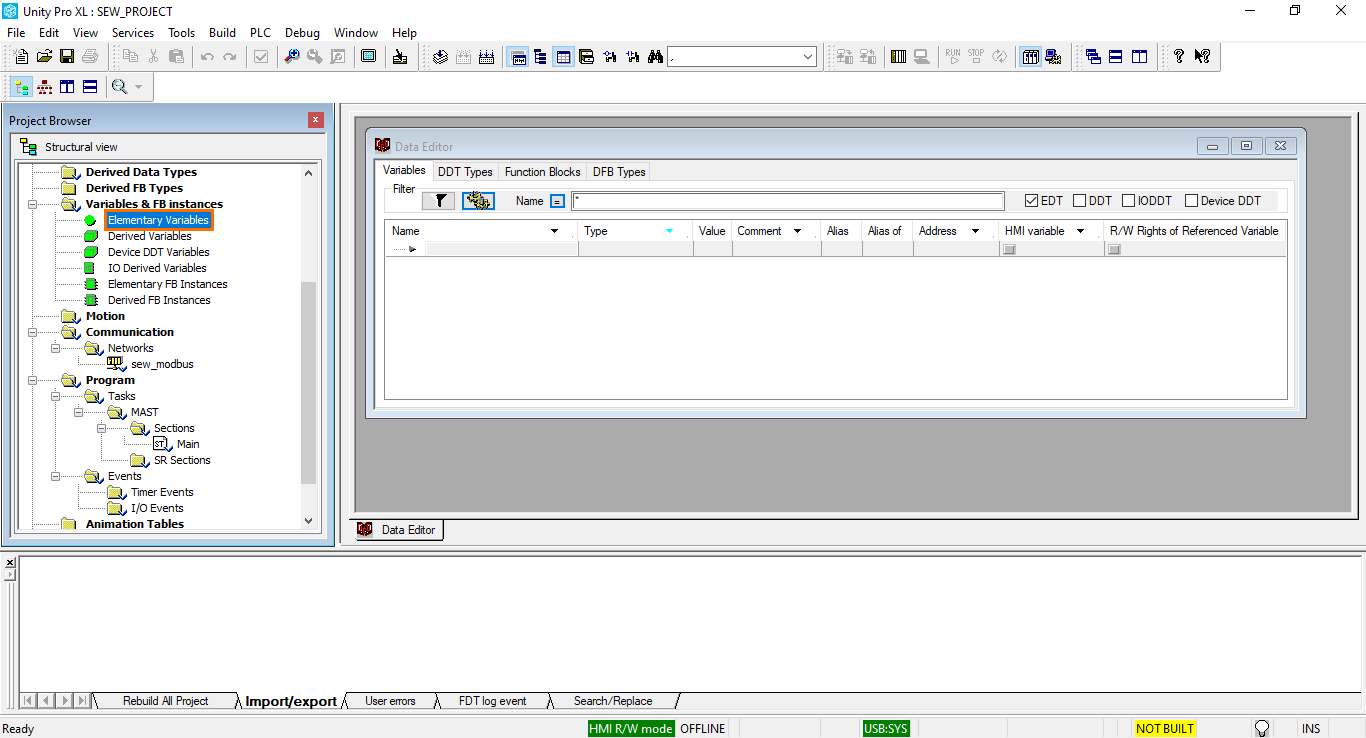1366x738 pixels.
Task: Enable the DDT filter checkbox
Action: point(1078,200)
